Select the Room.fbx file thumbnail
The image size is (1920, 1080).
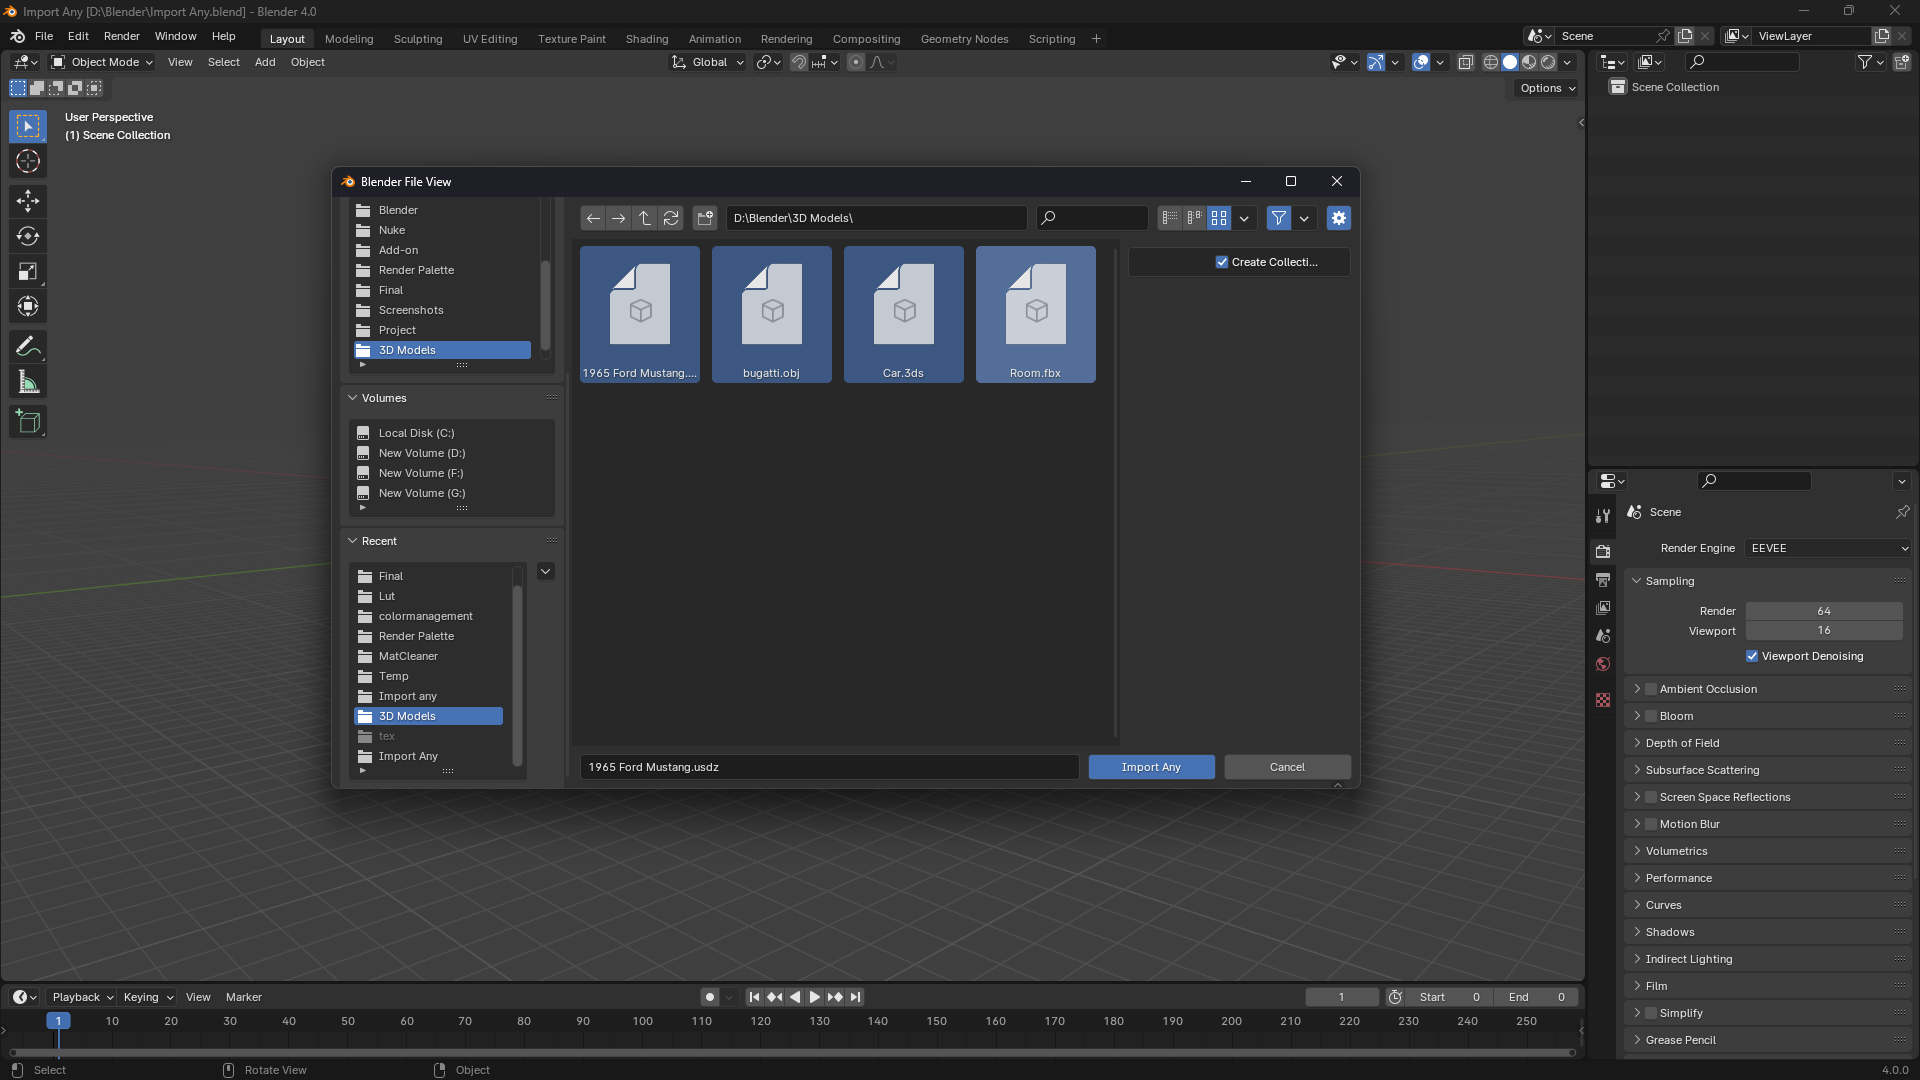click(1035, 314)
